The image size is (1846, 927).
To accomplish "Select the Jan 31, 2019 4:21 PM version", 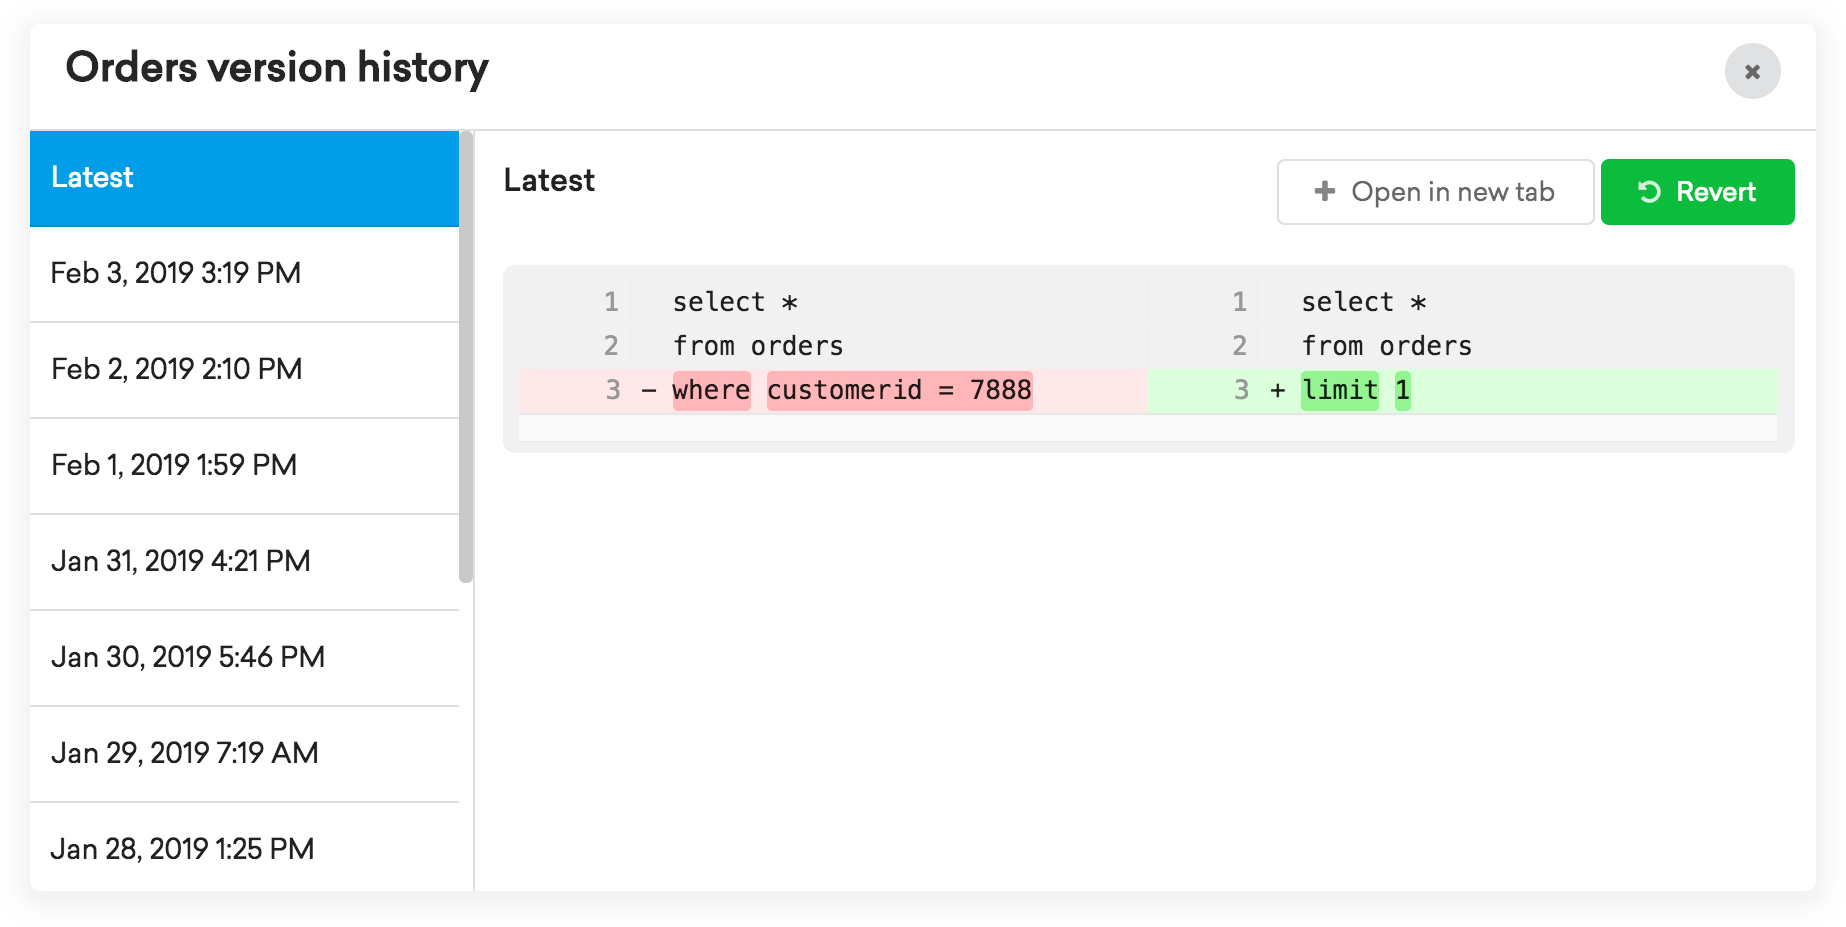I will pos(244,562).
